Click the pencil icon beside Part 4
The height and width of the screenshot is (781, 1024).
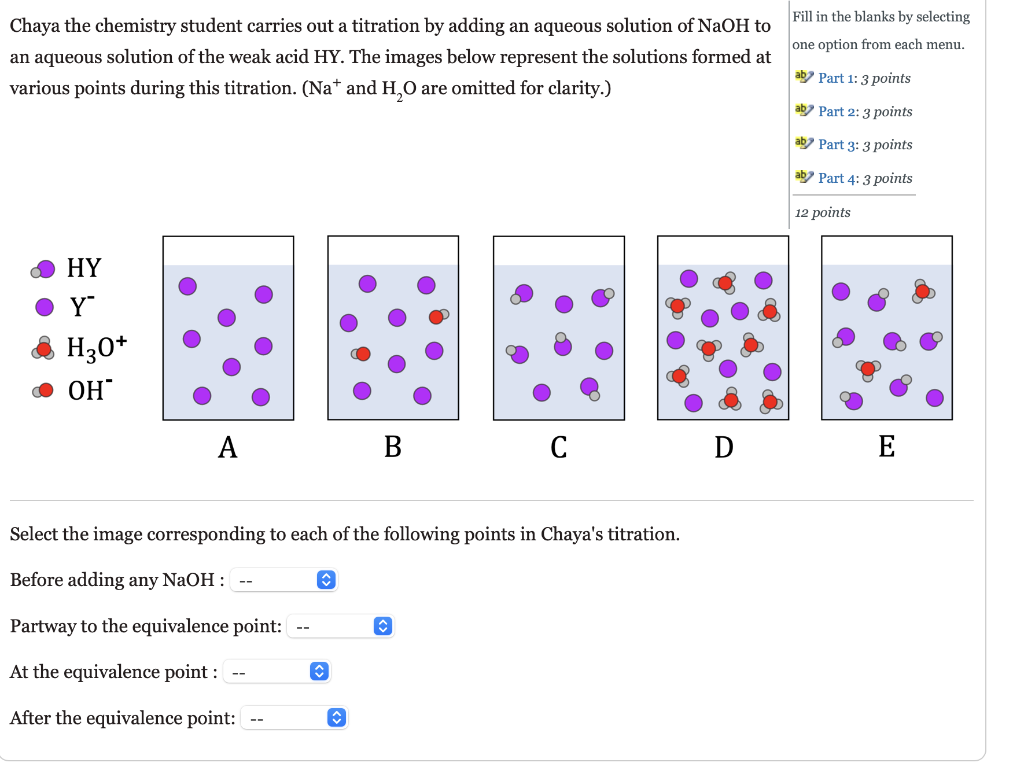pos(804,176)
